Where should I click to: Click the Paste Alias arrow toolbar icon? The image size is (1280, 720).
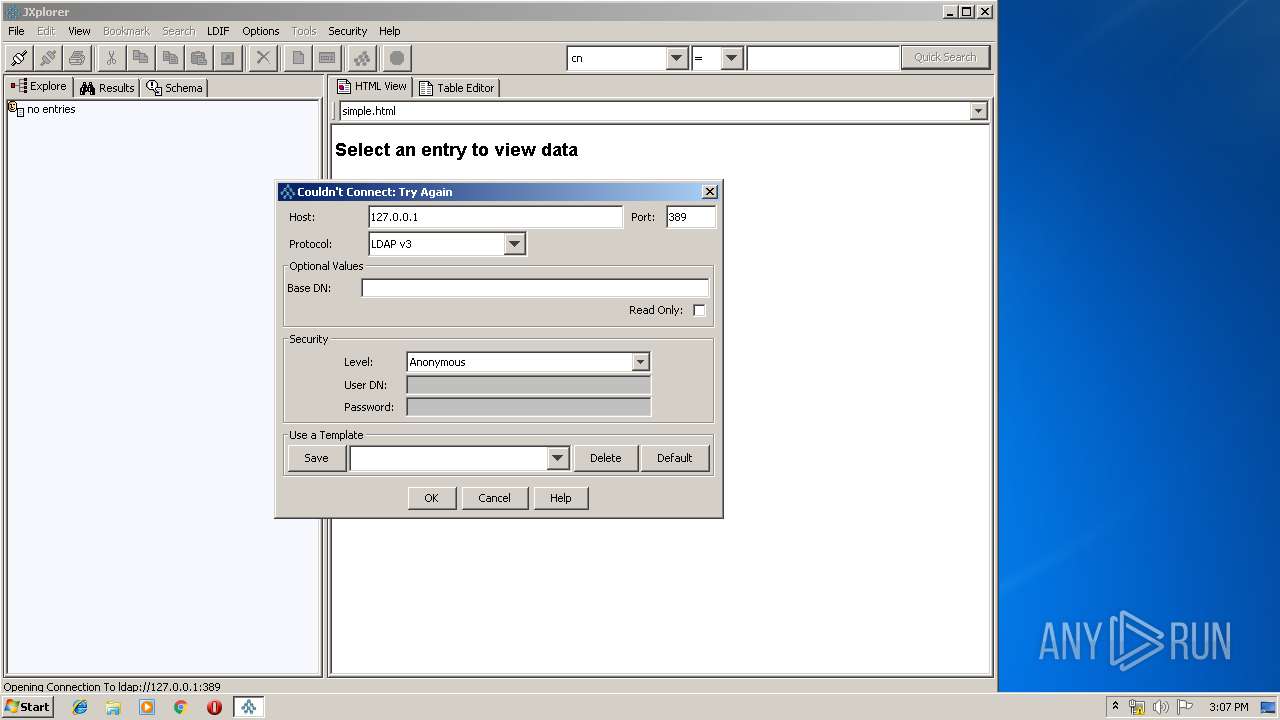click(x=228, y=58)
